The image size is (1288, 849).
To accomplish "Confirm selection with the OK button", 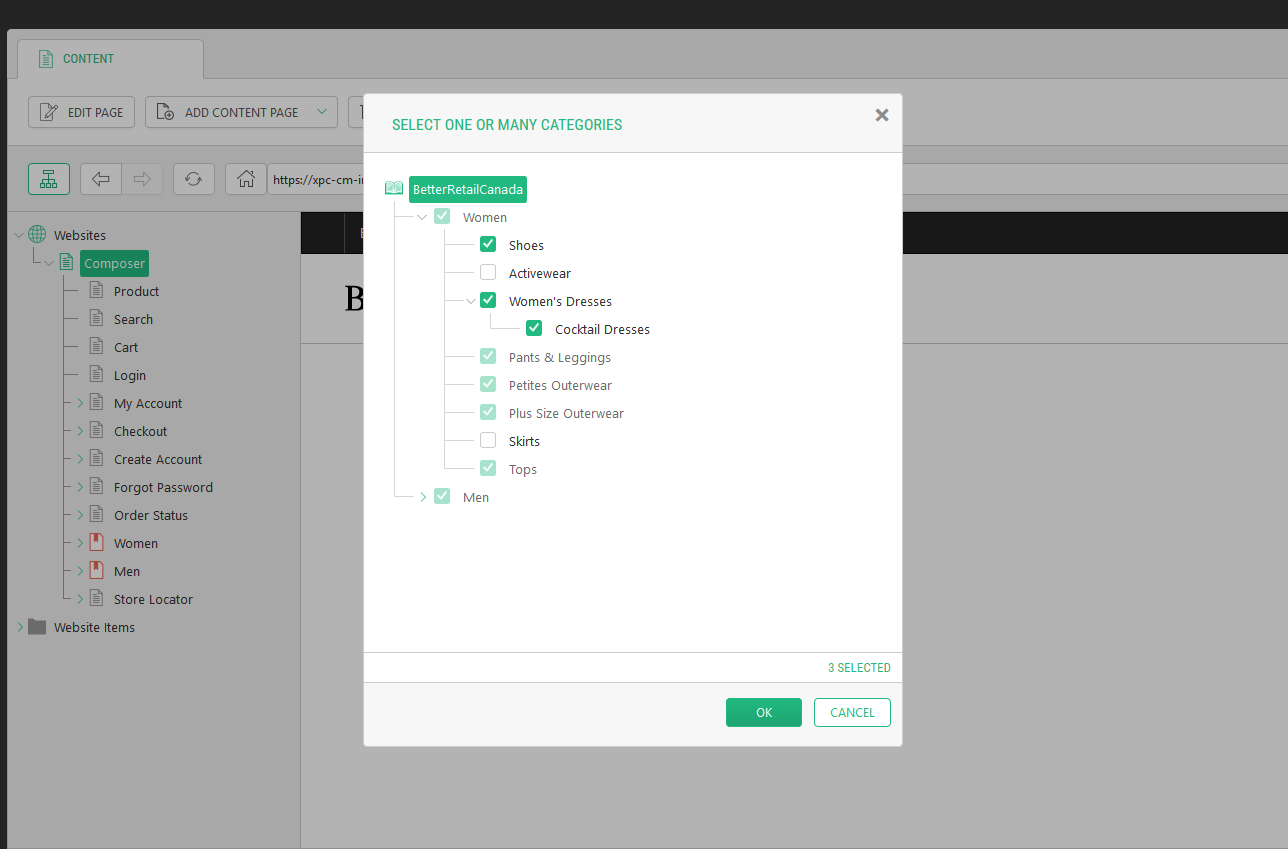I will coord(763,712).
